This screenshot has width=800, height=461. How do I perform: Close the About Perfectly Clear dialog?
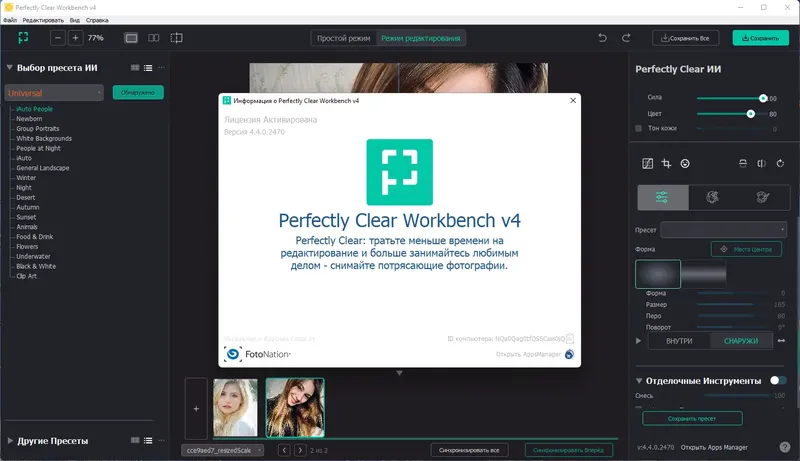tap(573, 100)
